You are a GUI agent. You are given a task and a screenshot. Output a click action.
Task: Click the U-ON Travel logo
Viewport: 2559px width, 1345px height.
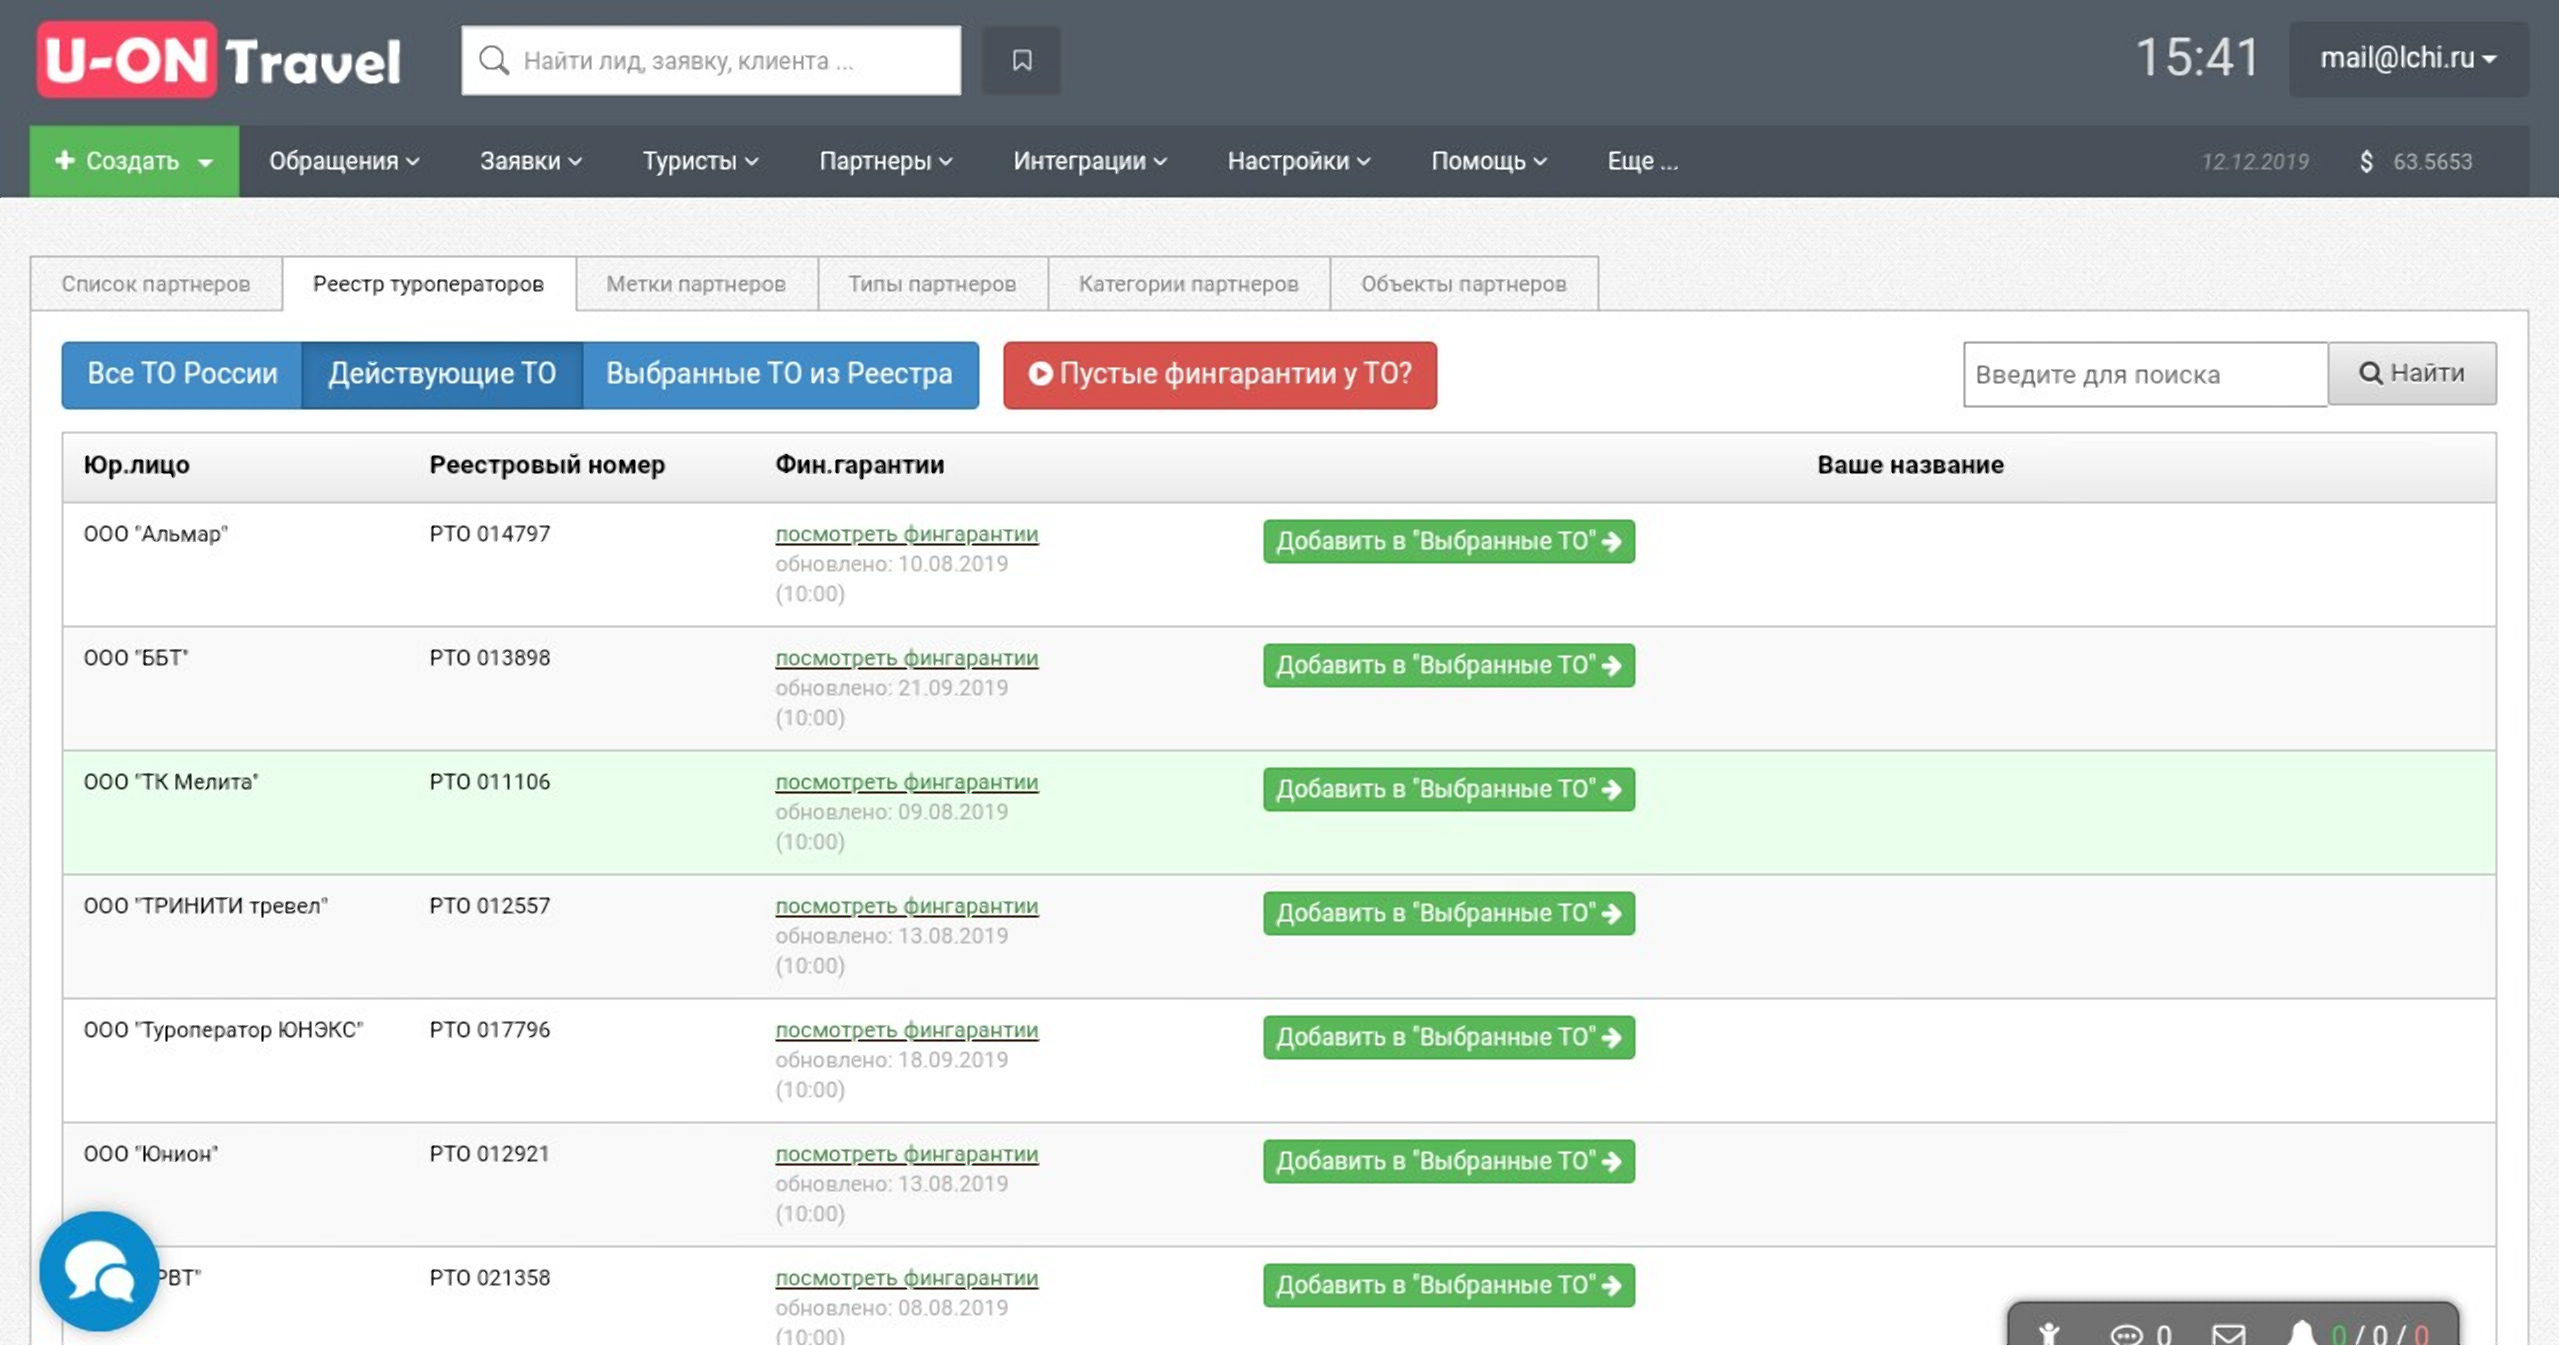[x=219, y=61]
